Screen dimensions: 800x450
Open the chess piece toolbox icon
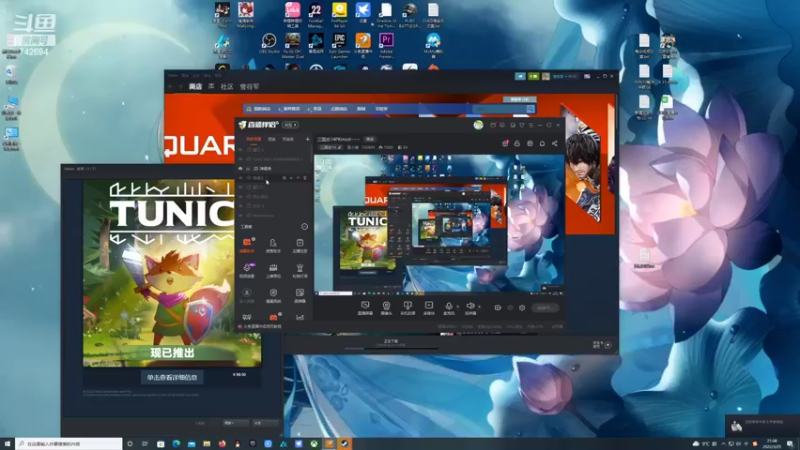(x=299, y=270)
